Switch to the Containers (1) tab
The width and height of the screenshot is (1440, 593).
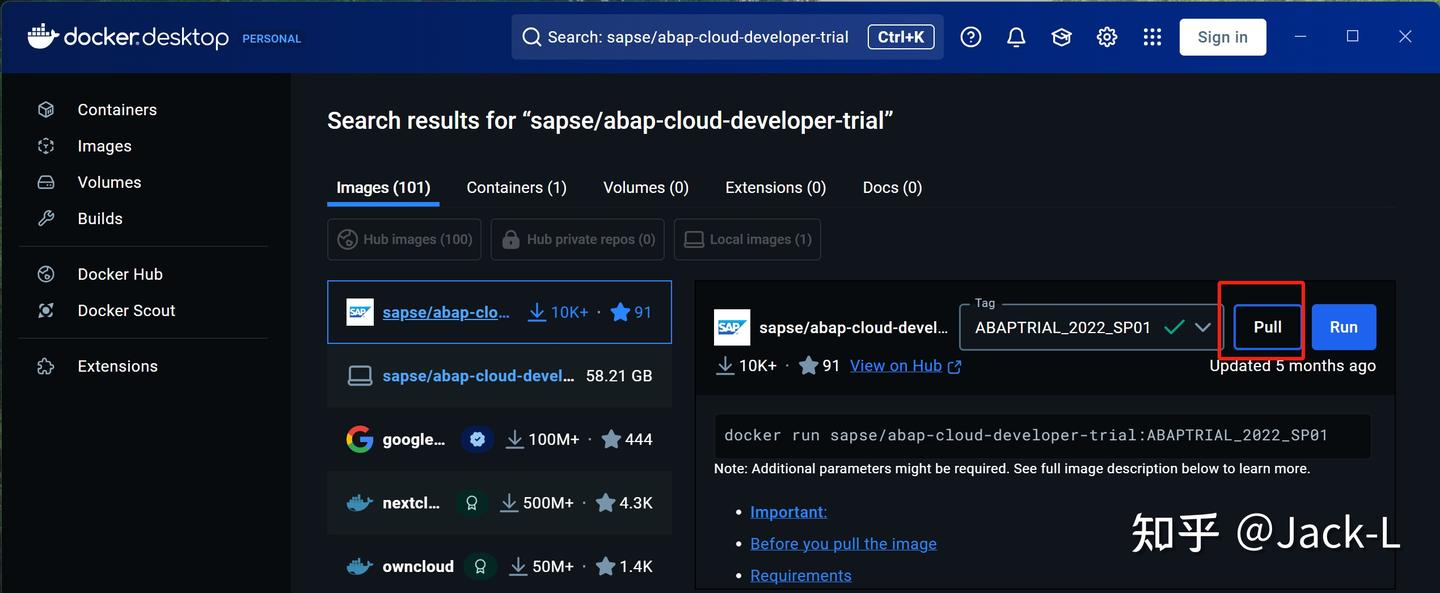[x=516, y=188]
